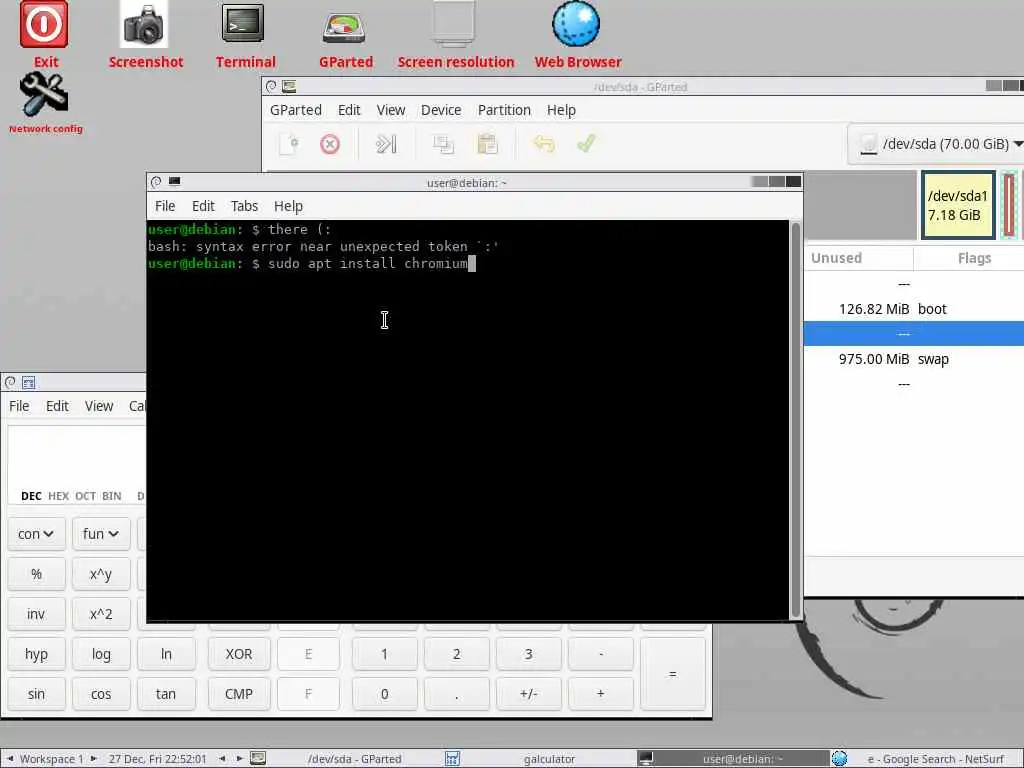The width and height of the screenshot is (1024, 768).
Task: Select HEX number base in galculator
Action: (58, 496)
